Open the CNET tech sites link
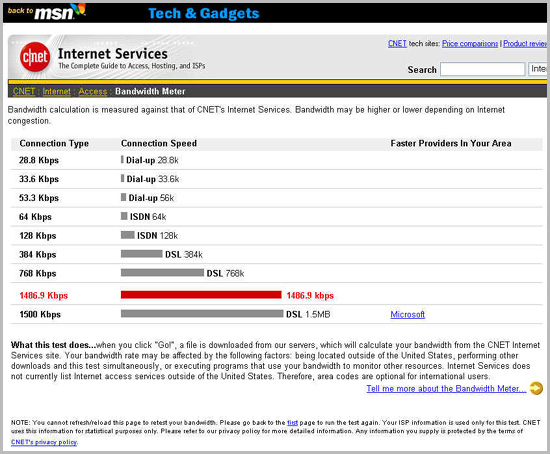This screenshot has height=454, width=550. [x=397, y=44]
